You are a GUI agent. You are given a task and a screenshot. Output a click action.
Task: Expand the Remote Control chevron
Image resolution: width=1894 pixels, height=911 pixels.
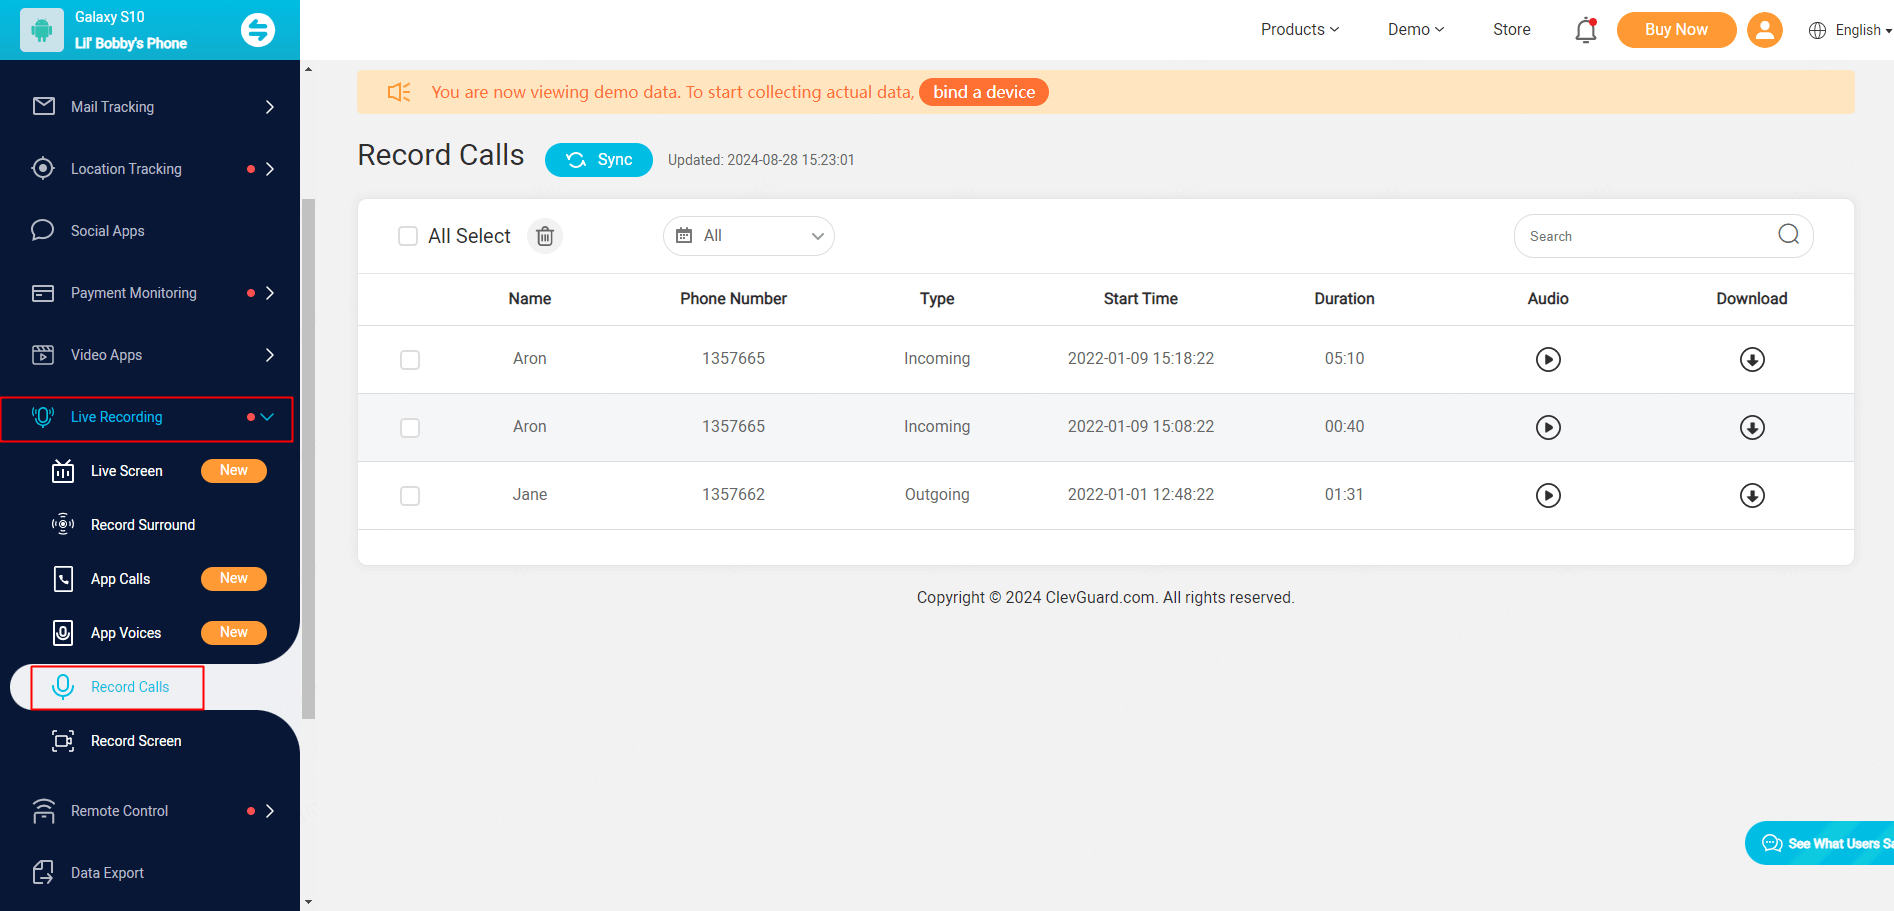pyautogui.click(x=270, y=811)
